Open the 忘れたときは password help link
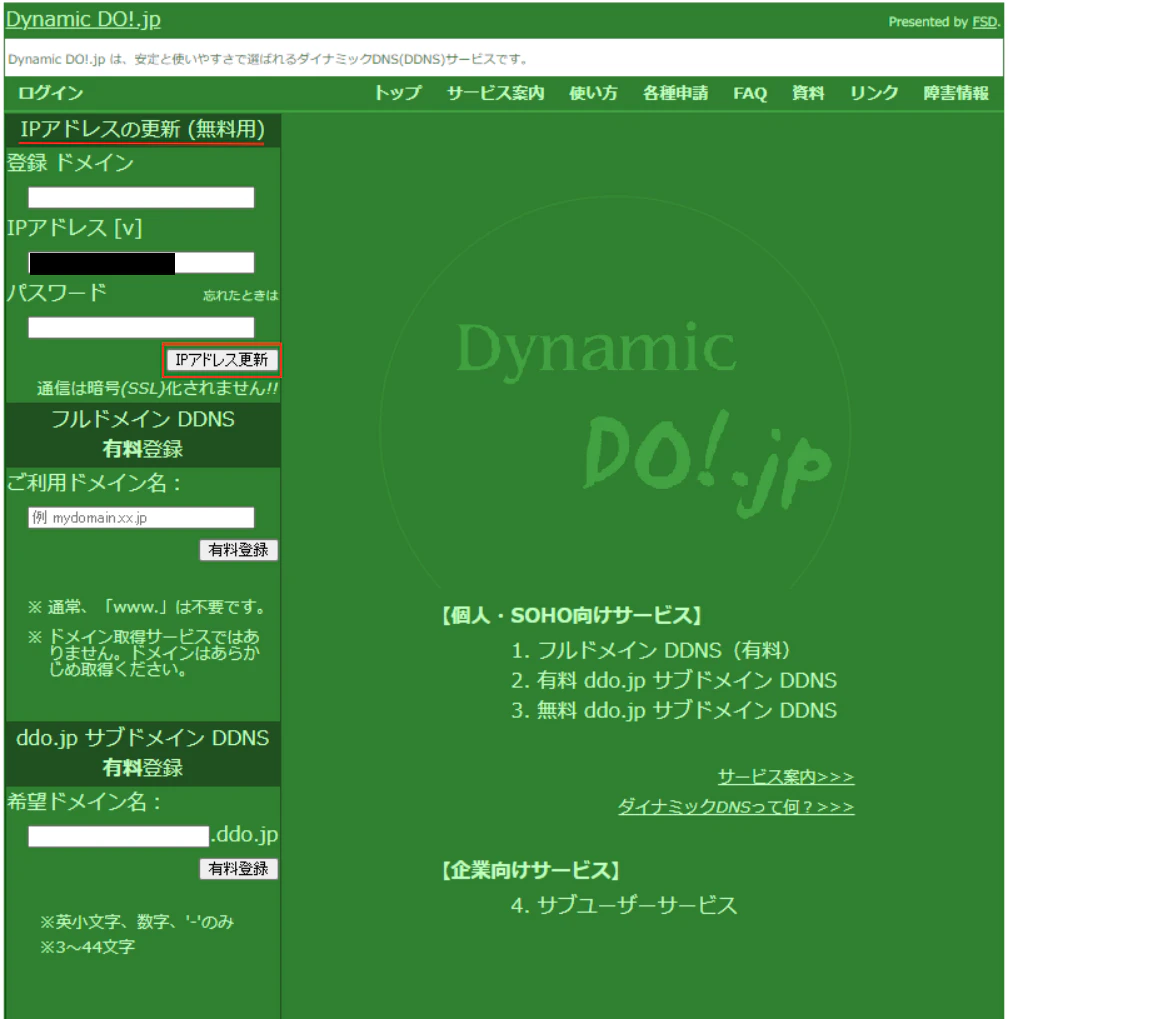 pos(240,295)
